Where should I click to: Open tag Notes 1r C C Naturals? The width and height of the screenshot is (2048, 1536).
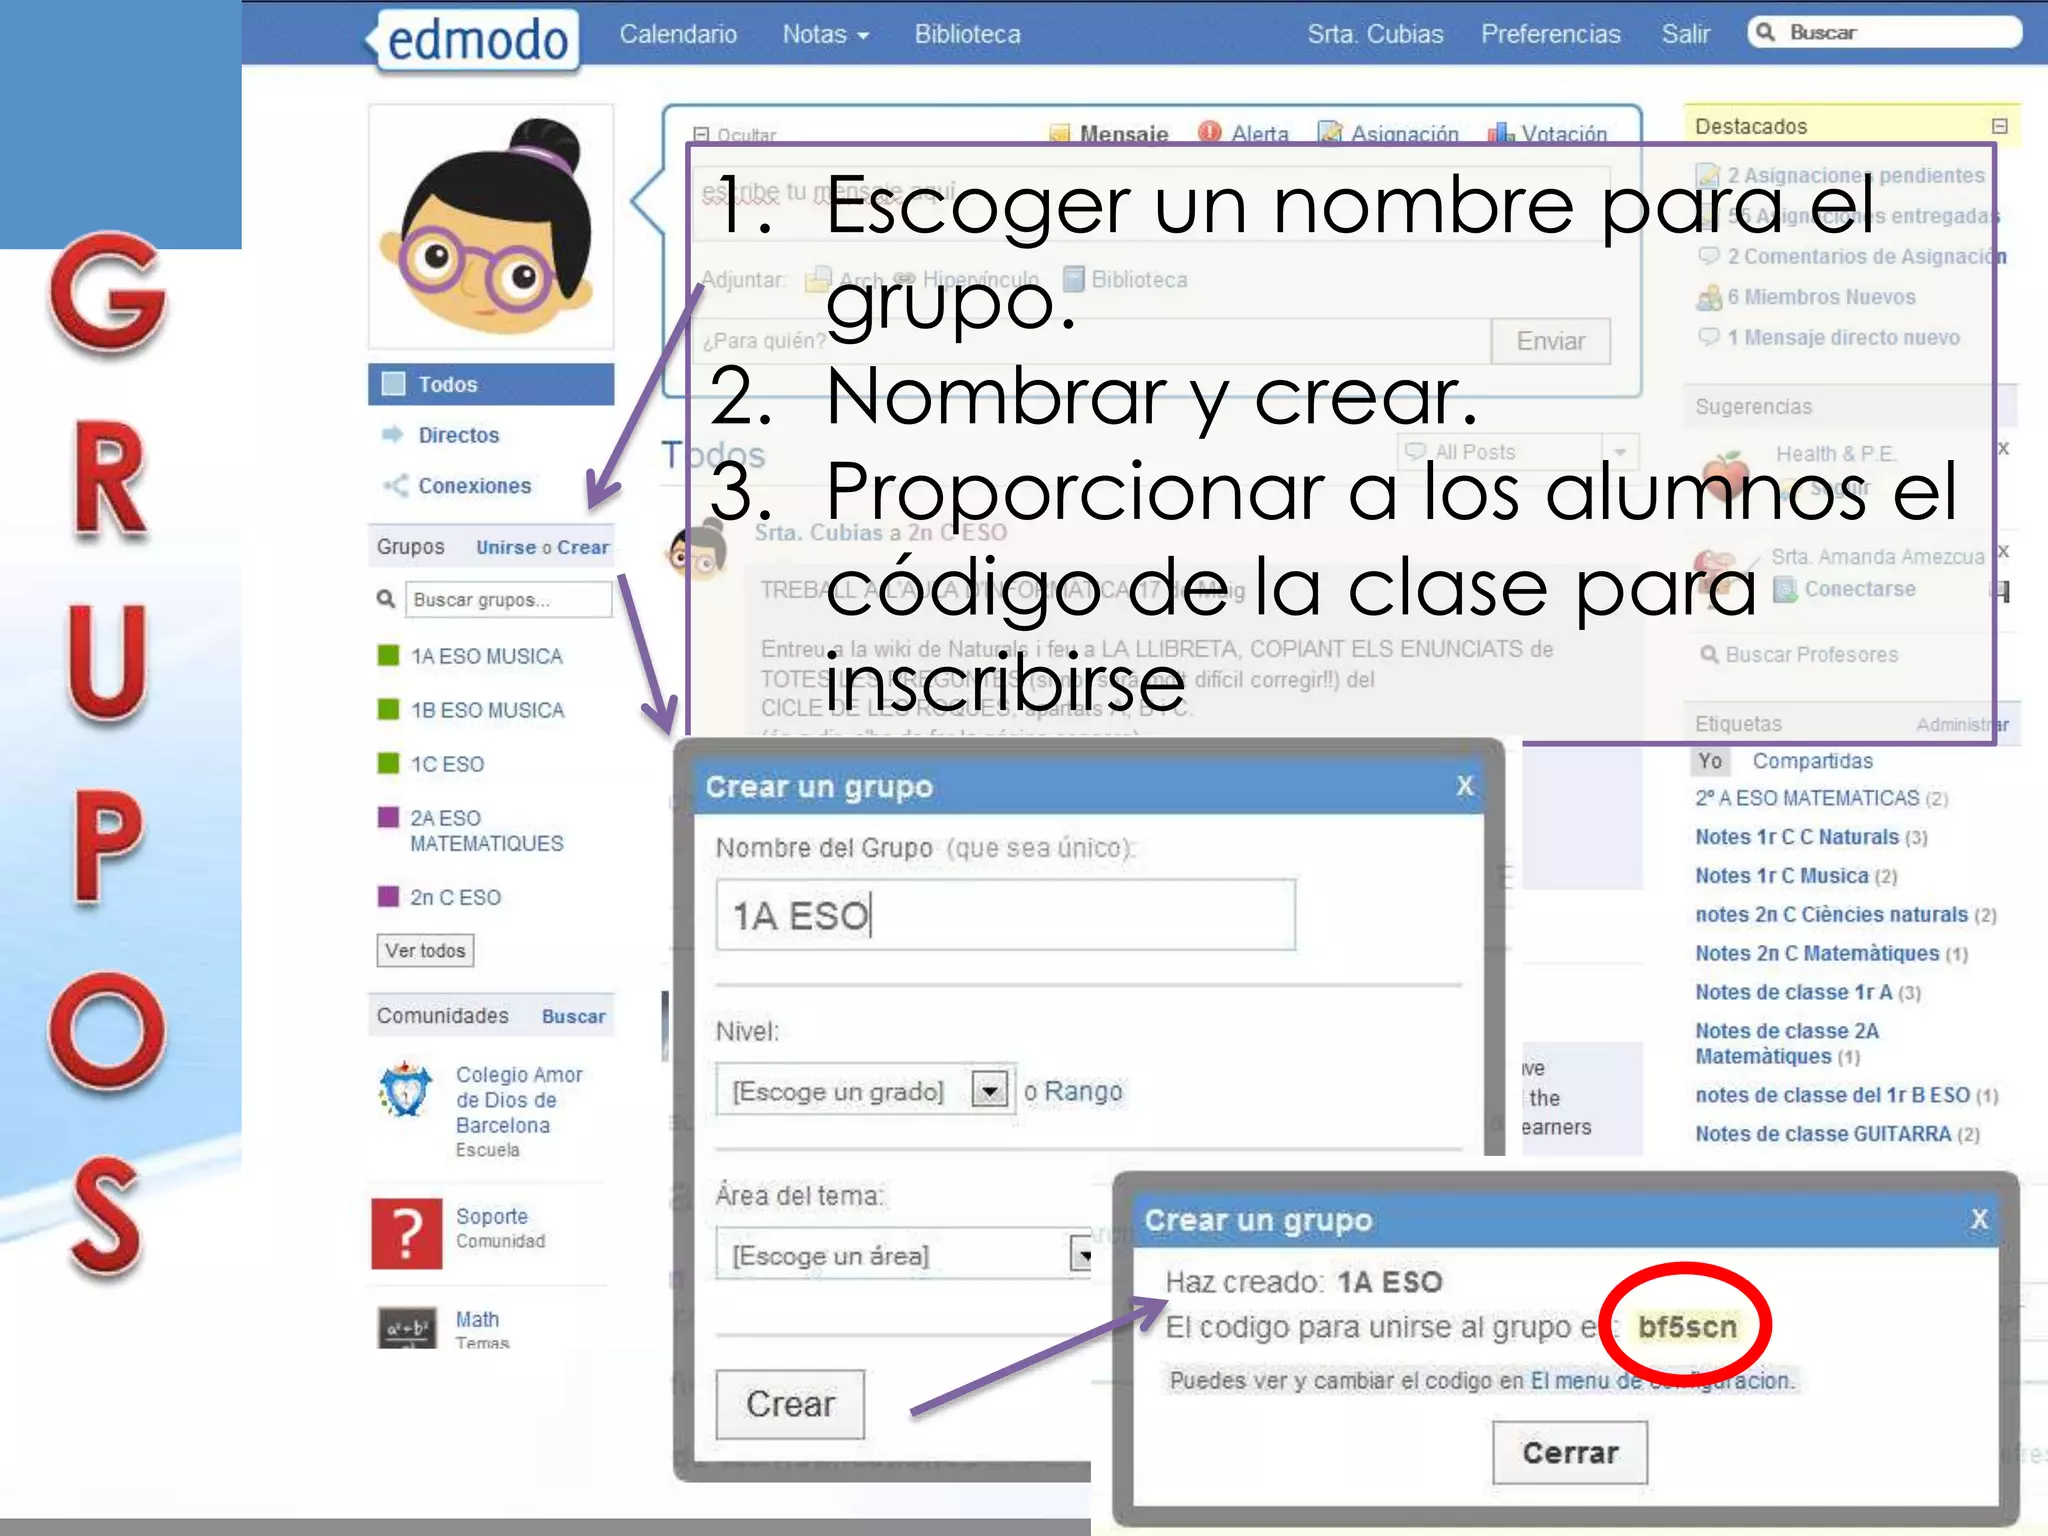click(1796, 837)
